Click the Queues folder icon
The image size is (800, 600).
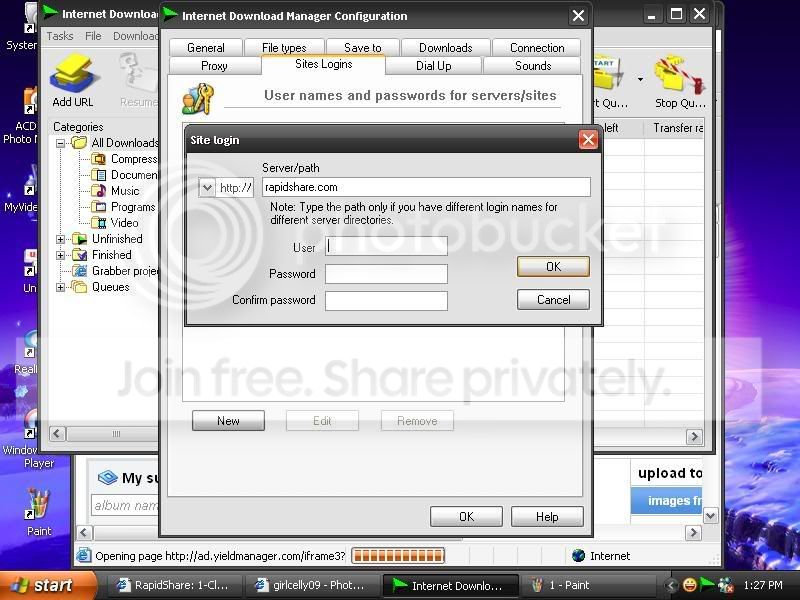80,287
